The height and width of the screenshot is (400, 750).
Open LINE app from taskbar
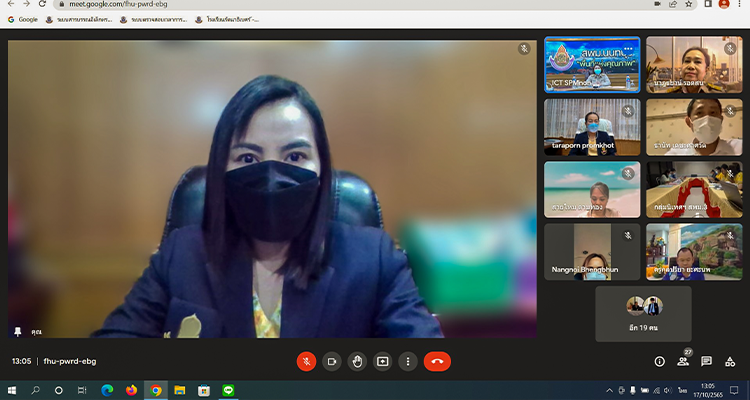(228, 390)
